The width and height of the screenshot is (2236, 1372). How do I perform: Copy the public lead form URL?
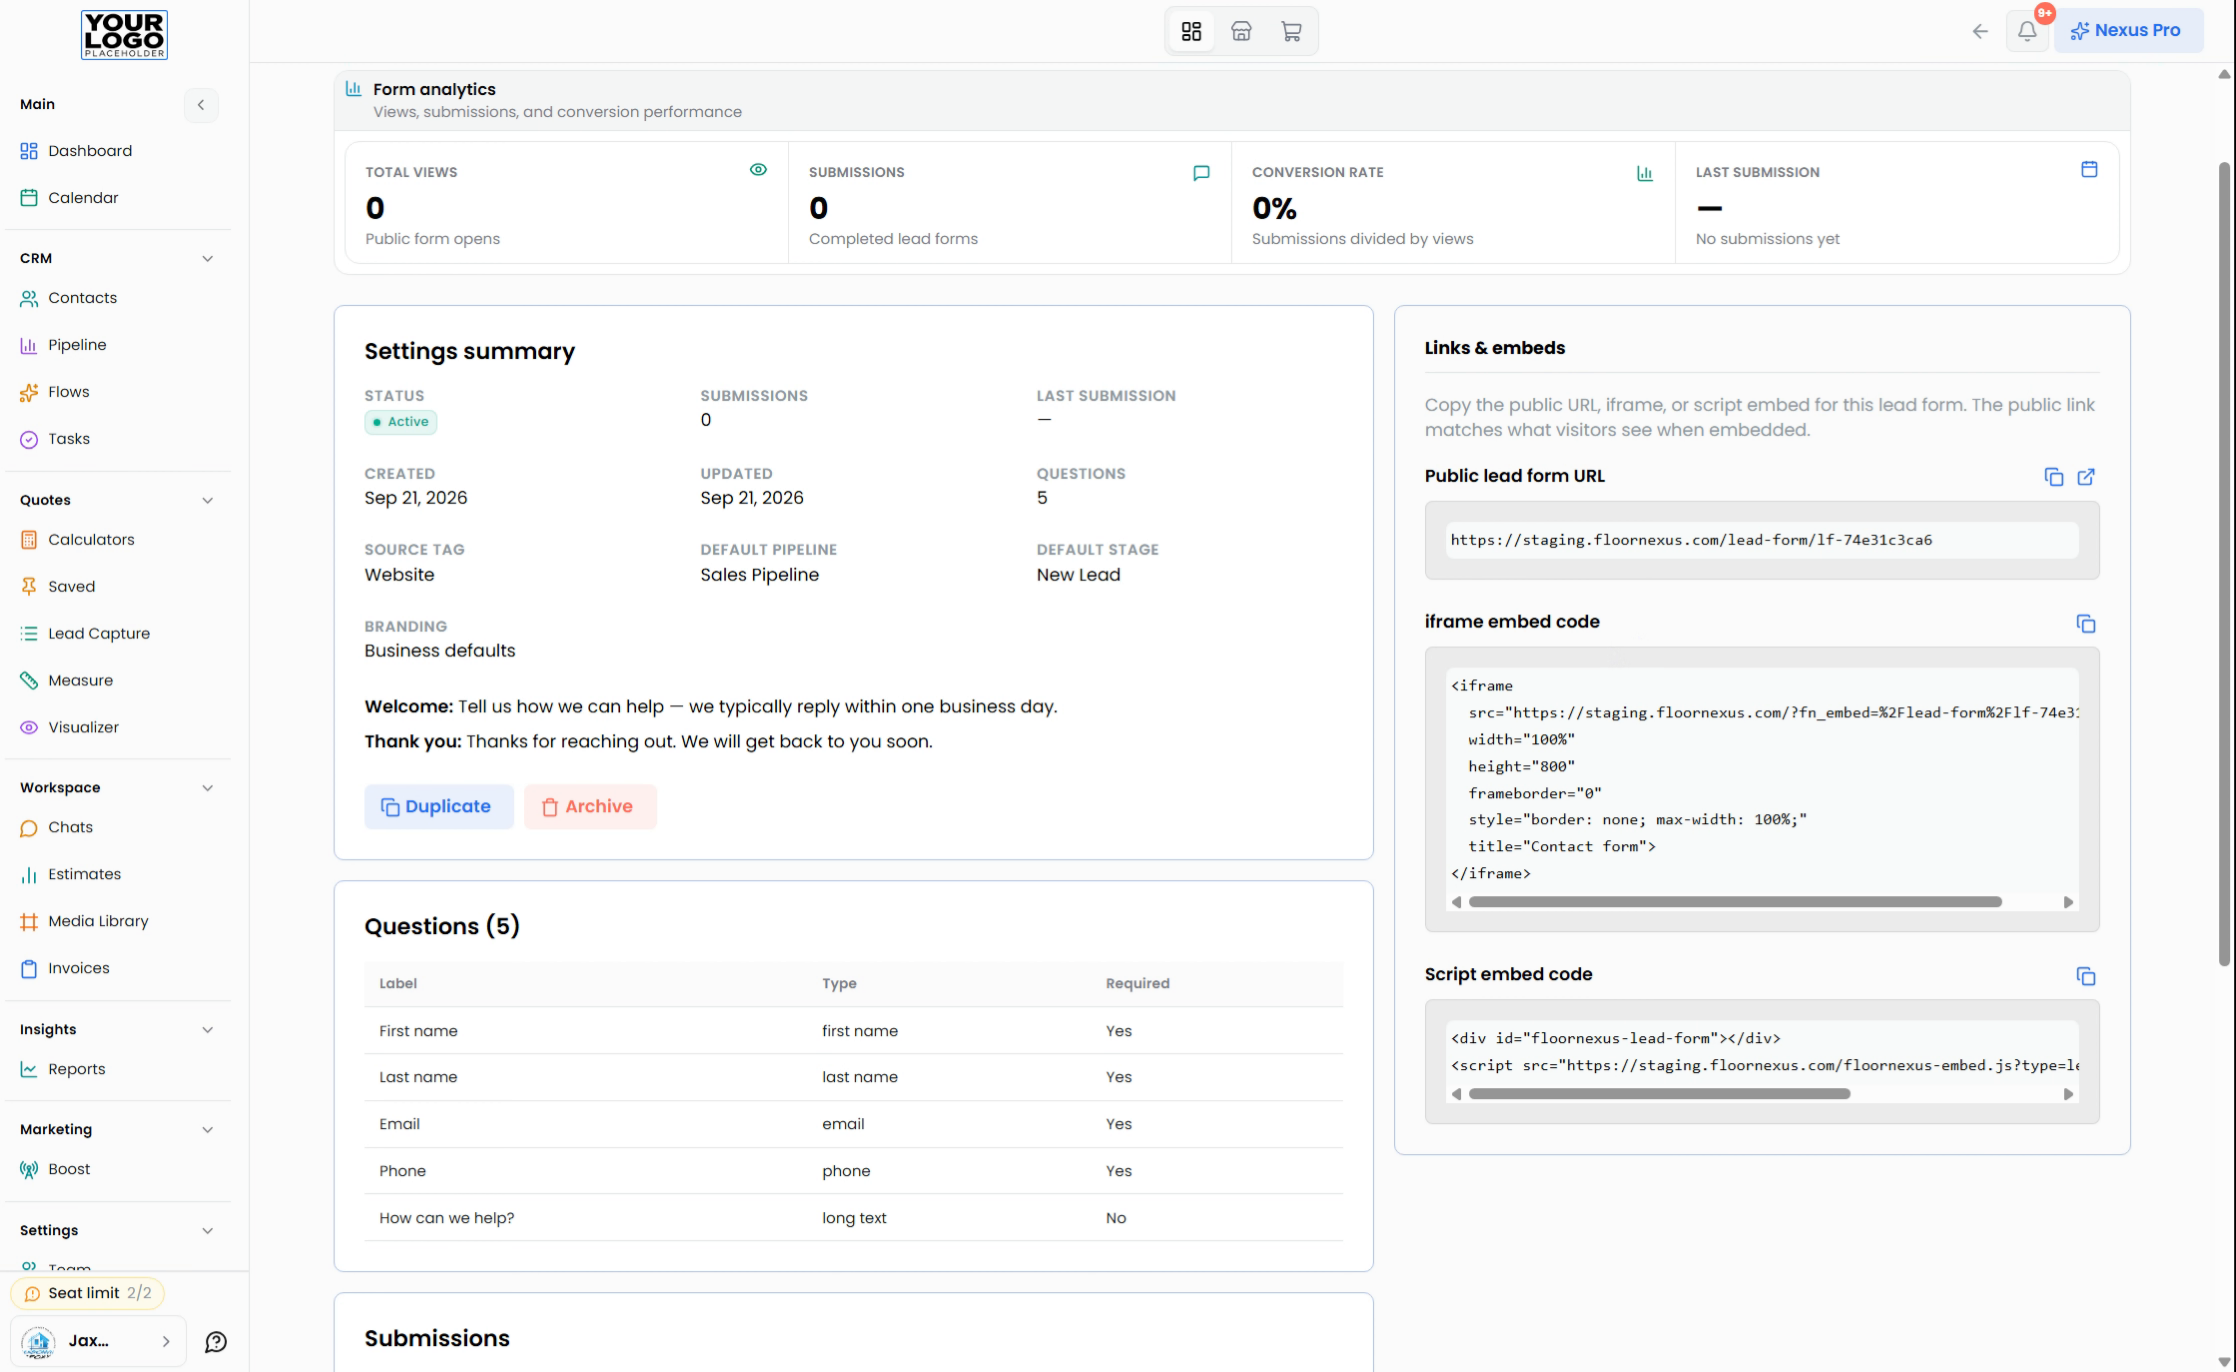pyautogui.click(x=2054, y=477)
